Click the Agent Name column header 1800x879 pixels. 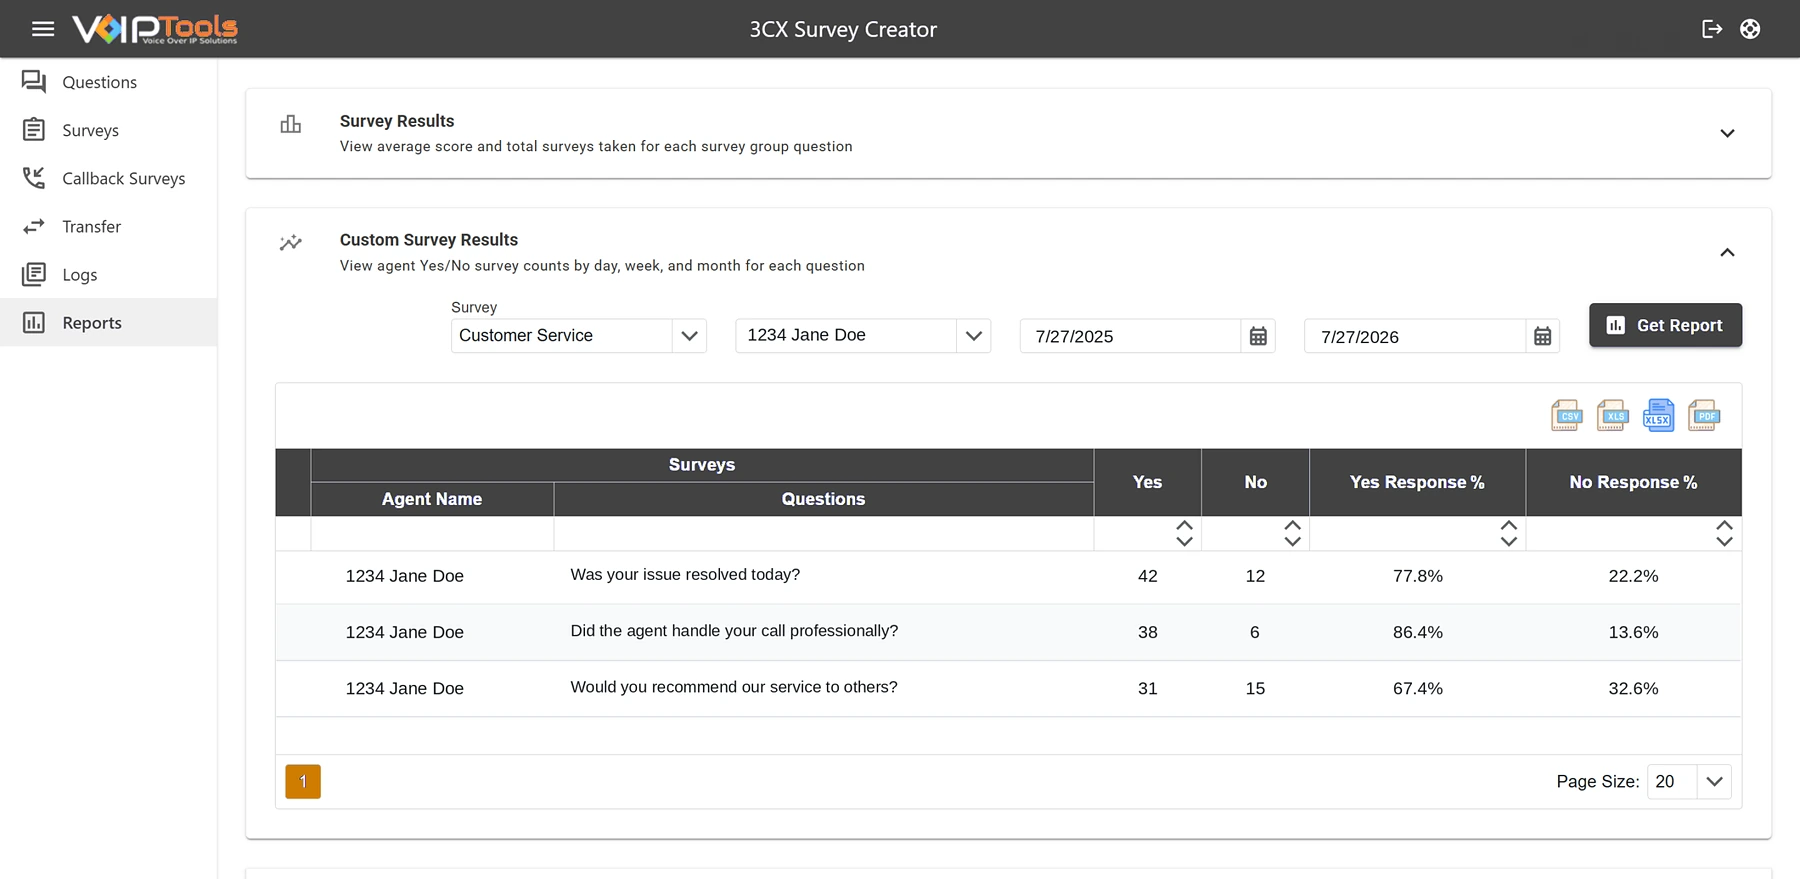click(432, 499)
